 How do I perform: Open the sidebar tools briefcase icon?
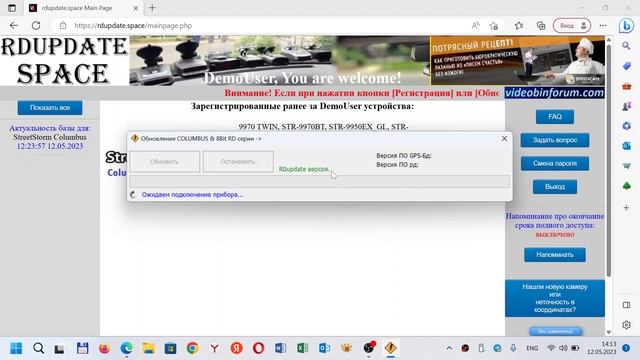pos(626,86)
